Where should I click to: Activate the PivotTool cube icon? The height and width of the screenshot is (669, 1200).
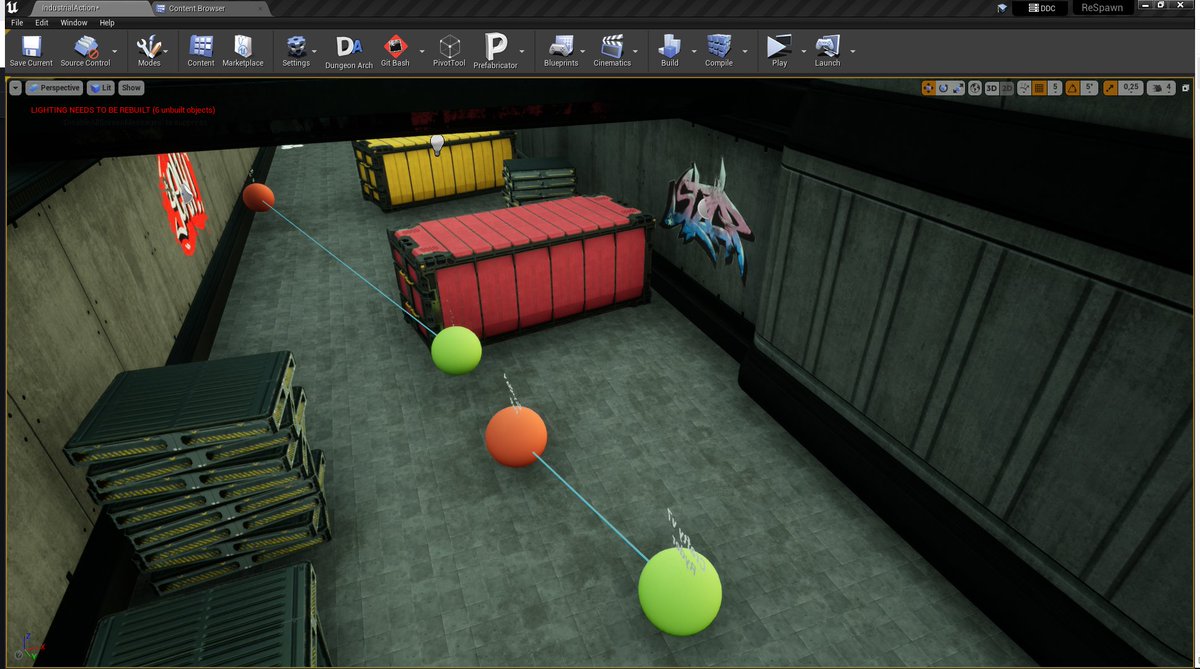(x=450, y=46)
